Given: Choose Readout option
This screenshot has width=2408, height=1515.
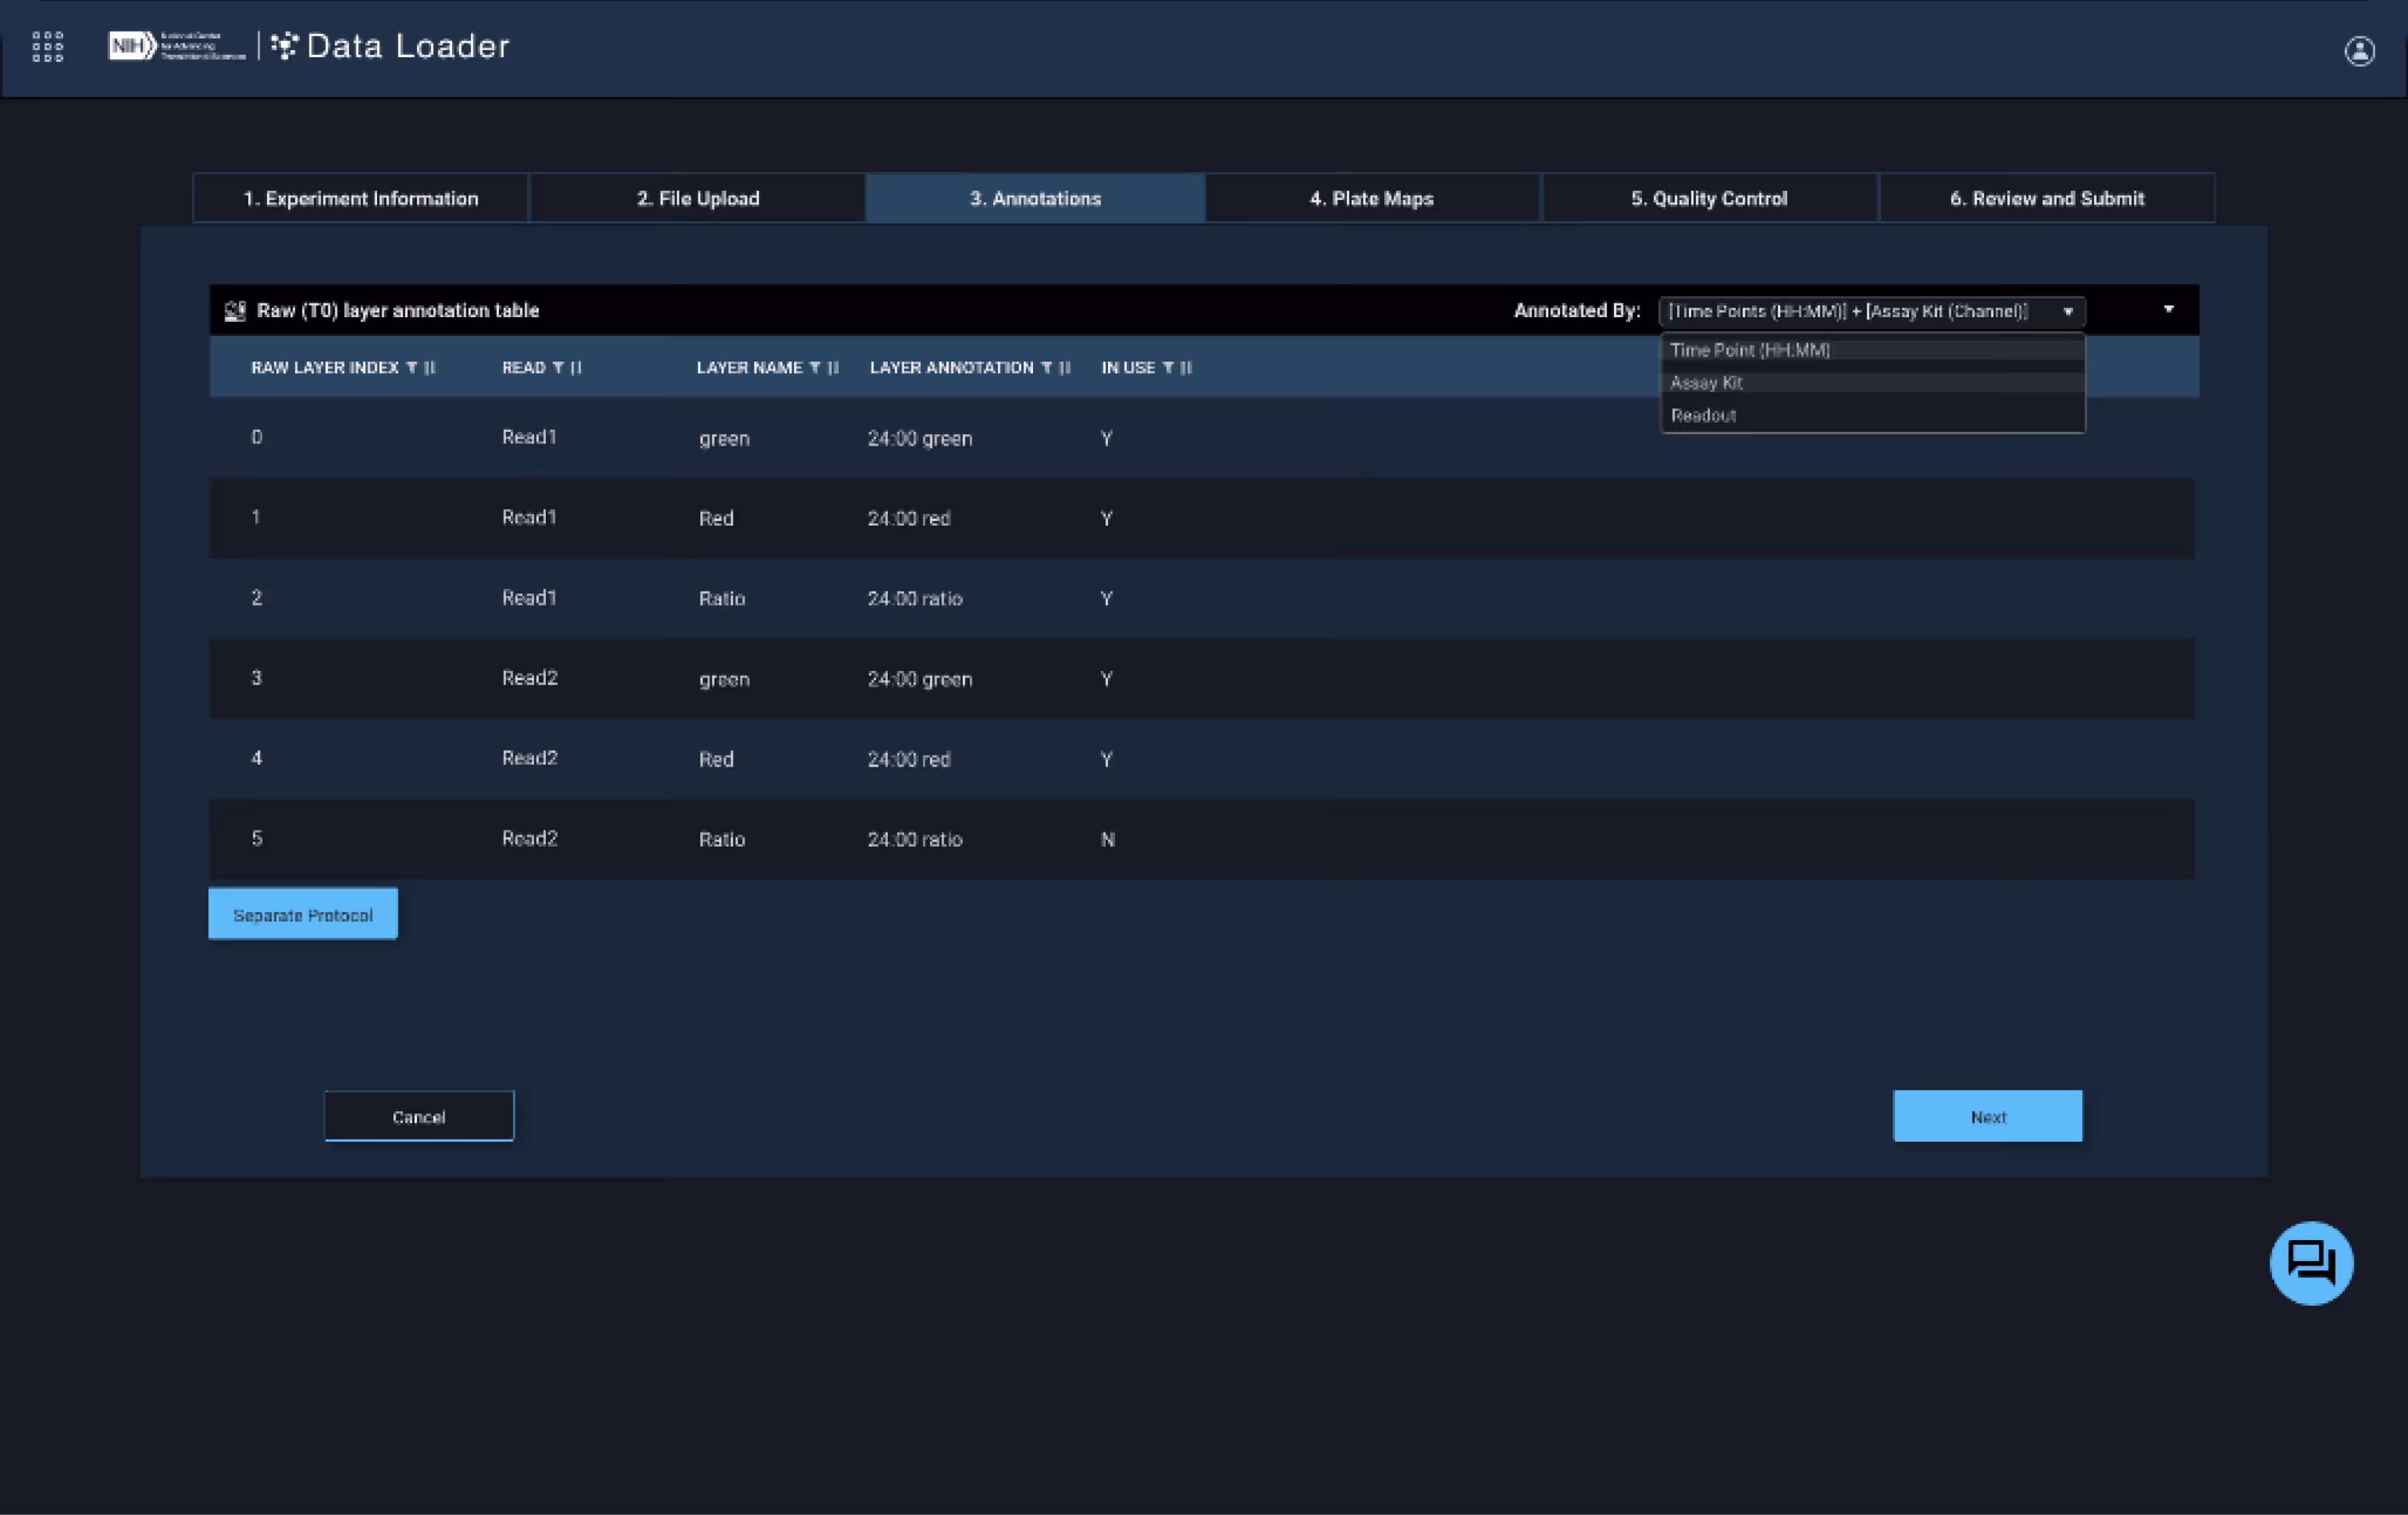Looking at the screenshot, I should click(x=1872, y=416).
